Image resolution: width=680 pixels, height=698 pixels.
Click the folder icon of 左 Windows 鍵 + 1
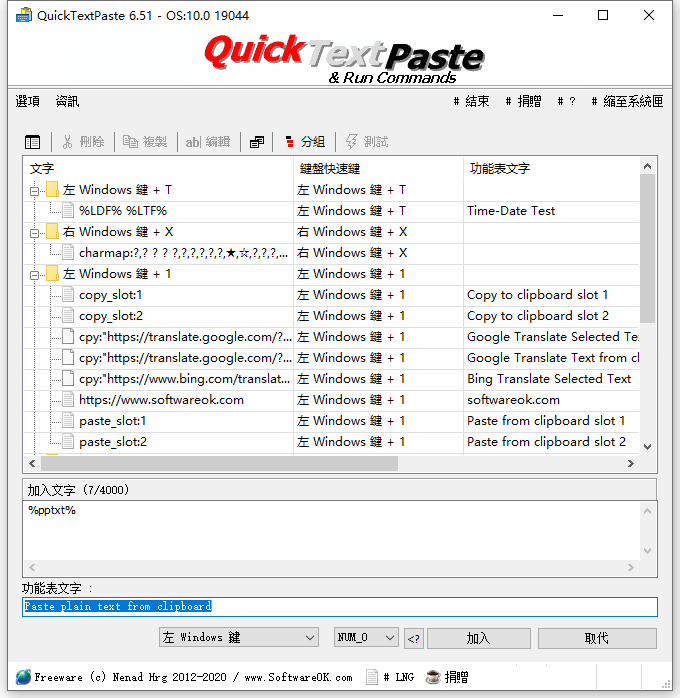[53, 274]
